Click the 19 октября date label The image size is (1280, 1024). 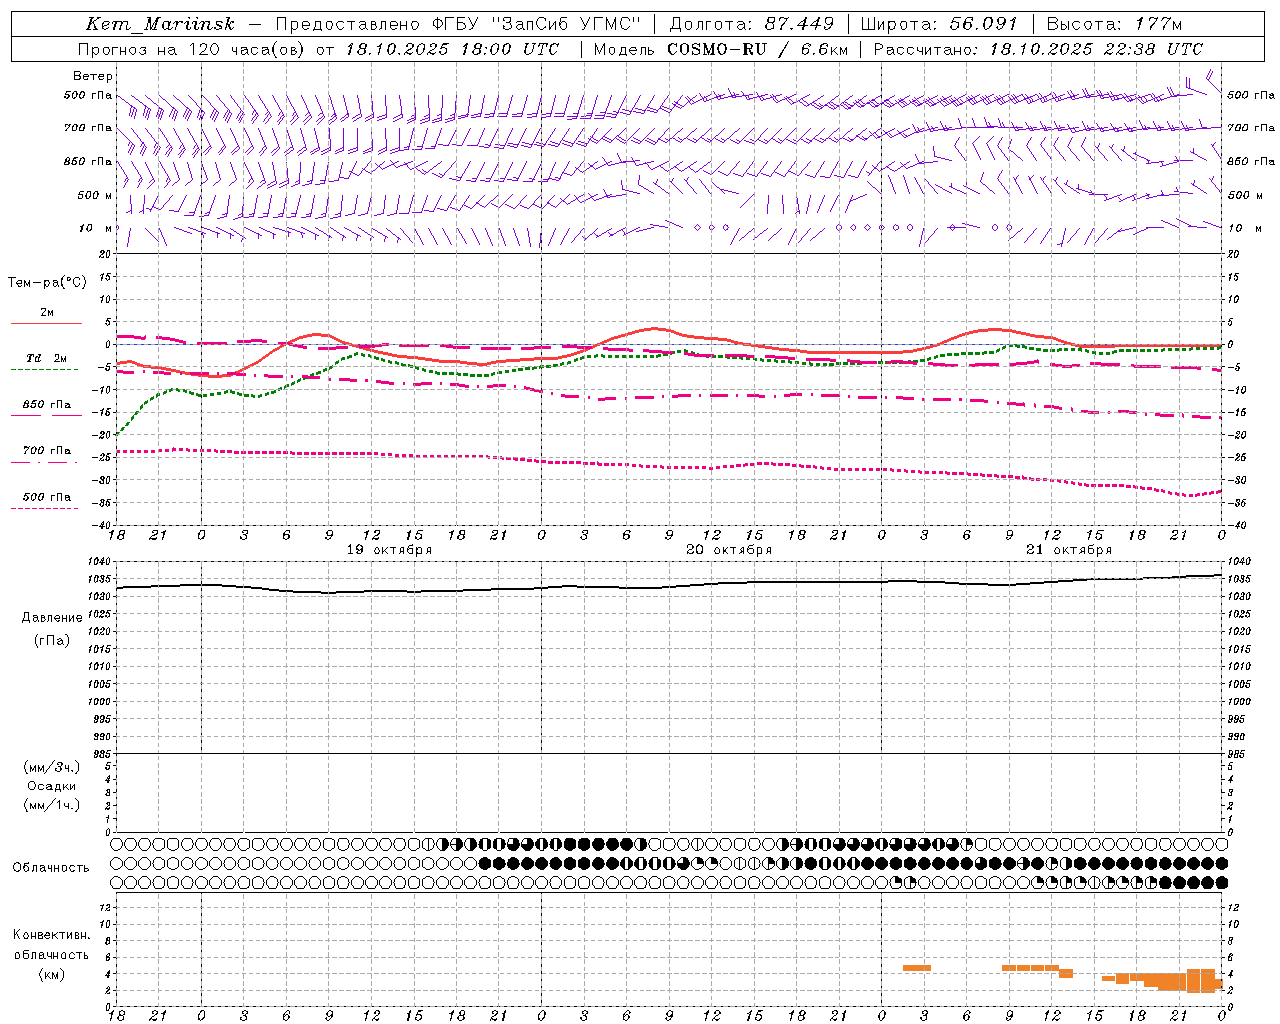tap(389, 550)
